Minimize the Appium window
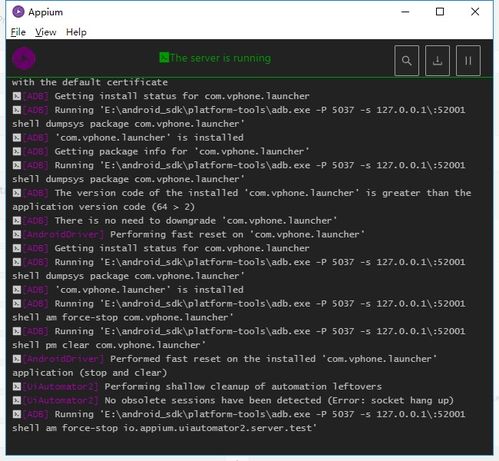 [405, 12]
